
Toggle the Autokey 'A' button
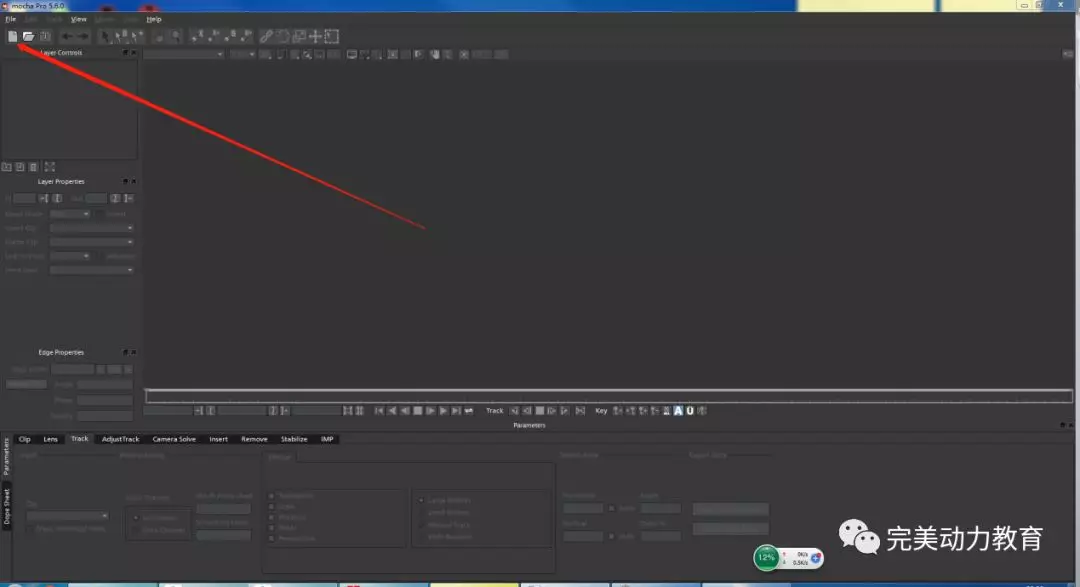coord(677,410)
